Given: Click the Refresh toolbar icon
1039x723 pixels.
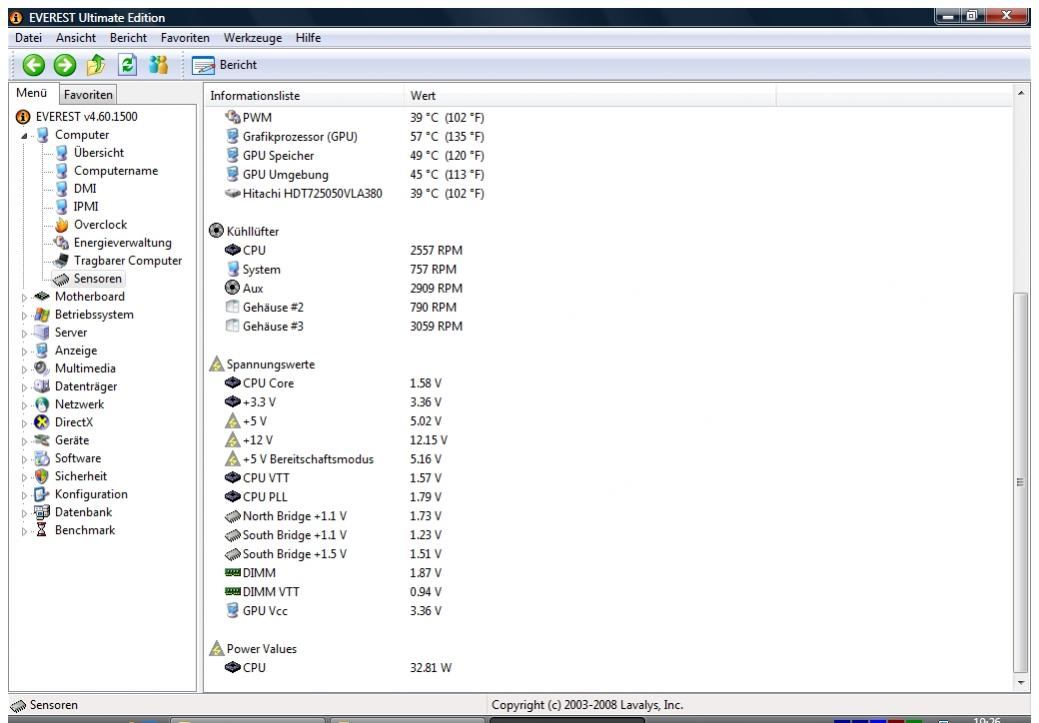Looking at the screenshot, I should 127,64.
